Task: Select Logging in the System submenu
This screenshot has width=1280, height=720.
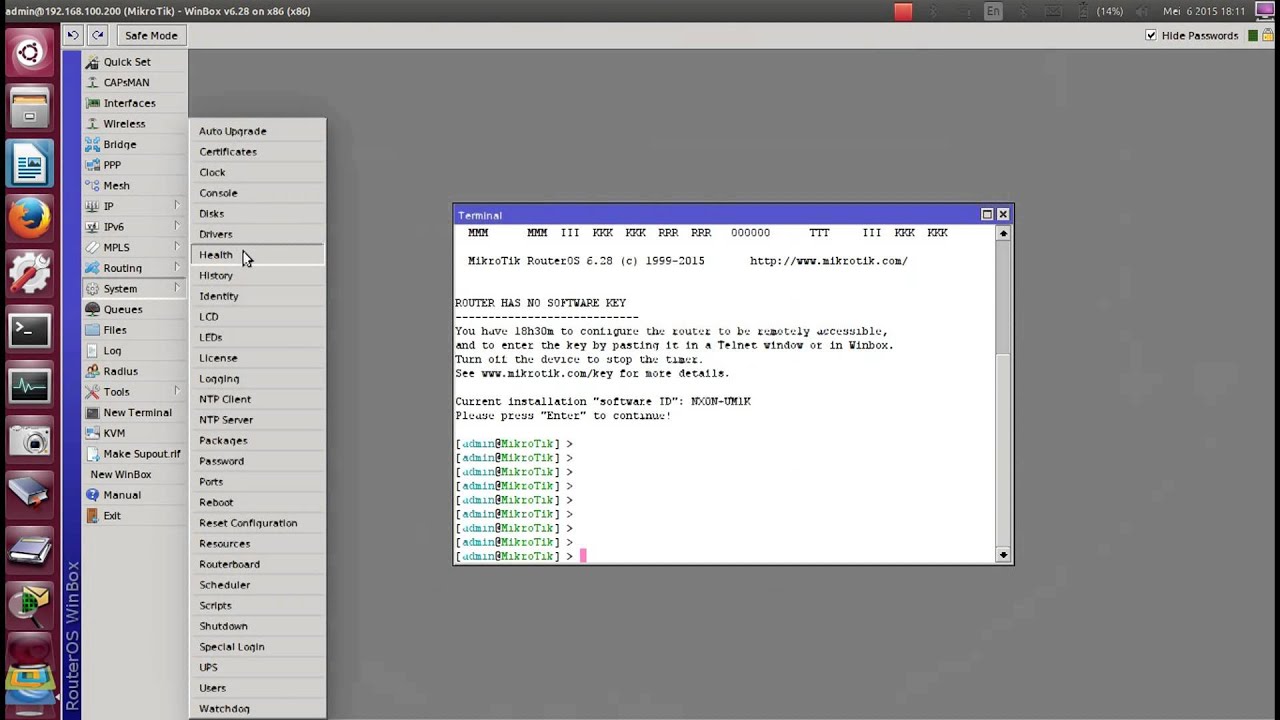Action: [x=258, y=379]
